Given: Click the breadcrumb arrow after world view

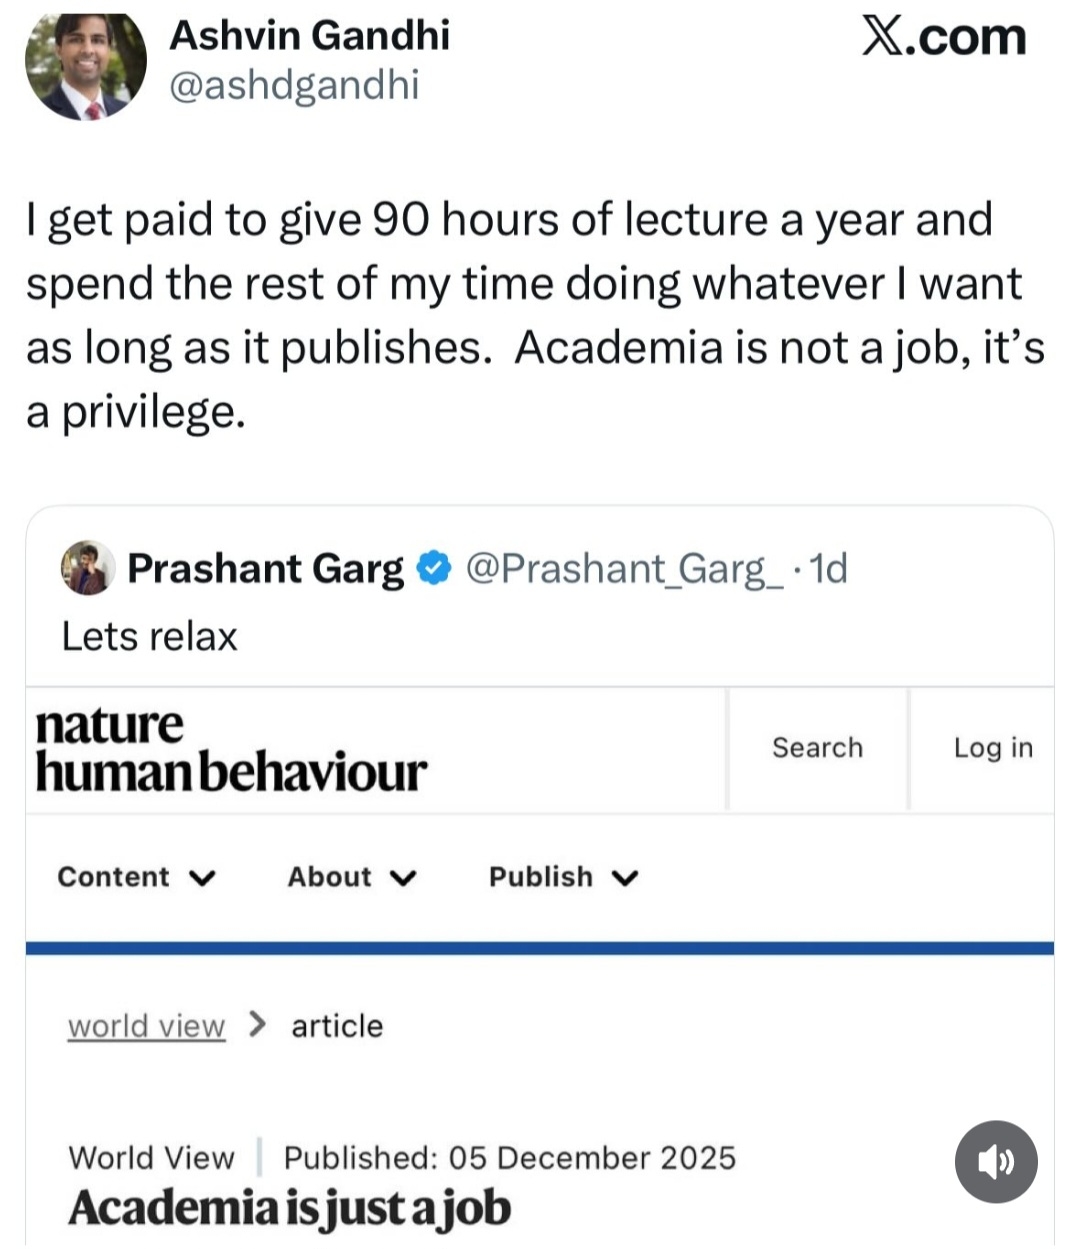Looking at the screenshot, I should pos(257,1024).
